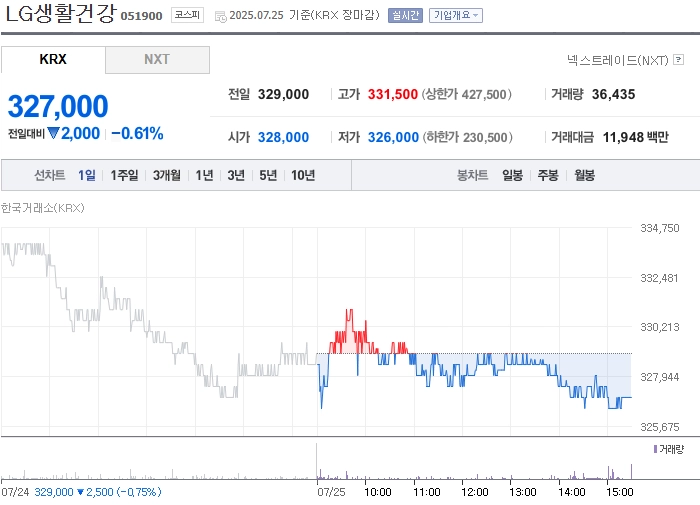The width and height of the screenshot is (700, 505).
Task: Click the trading volume 36,435
Action: pyautogui.click(x=613, y=94)
